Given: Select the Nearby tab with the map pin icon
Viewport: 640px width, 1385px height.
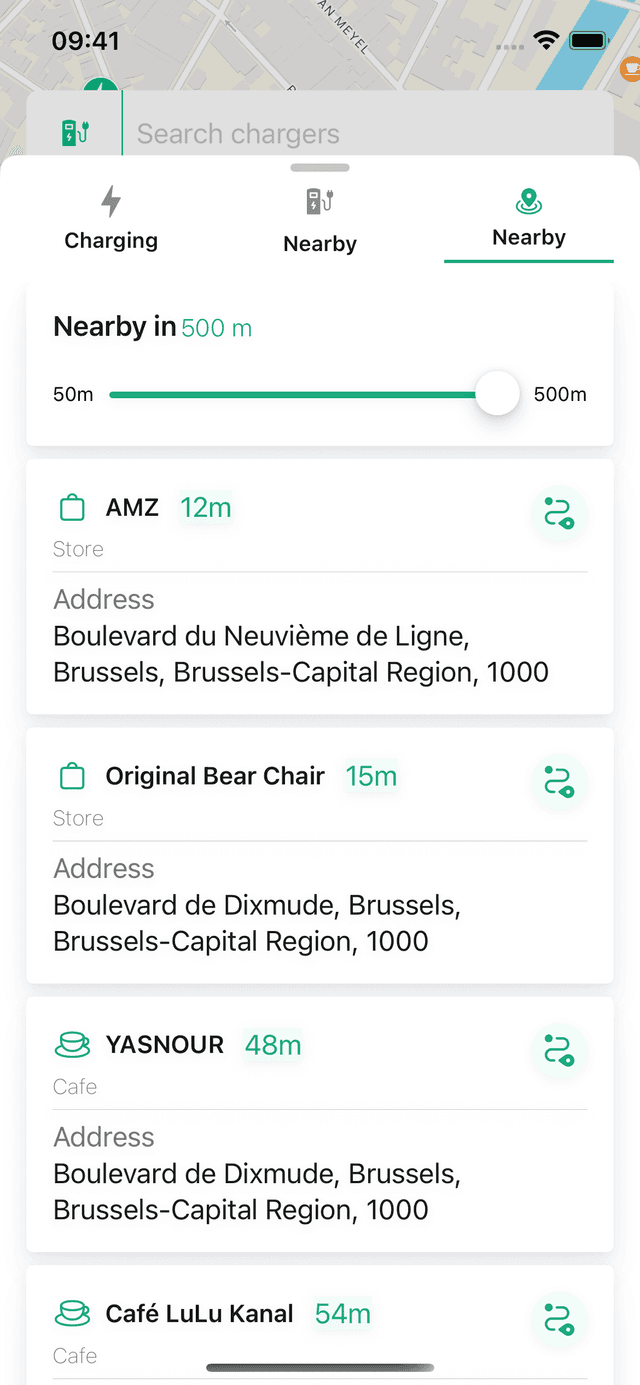Looking at the screenshot, I should (529, 218).
